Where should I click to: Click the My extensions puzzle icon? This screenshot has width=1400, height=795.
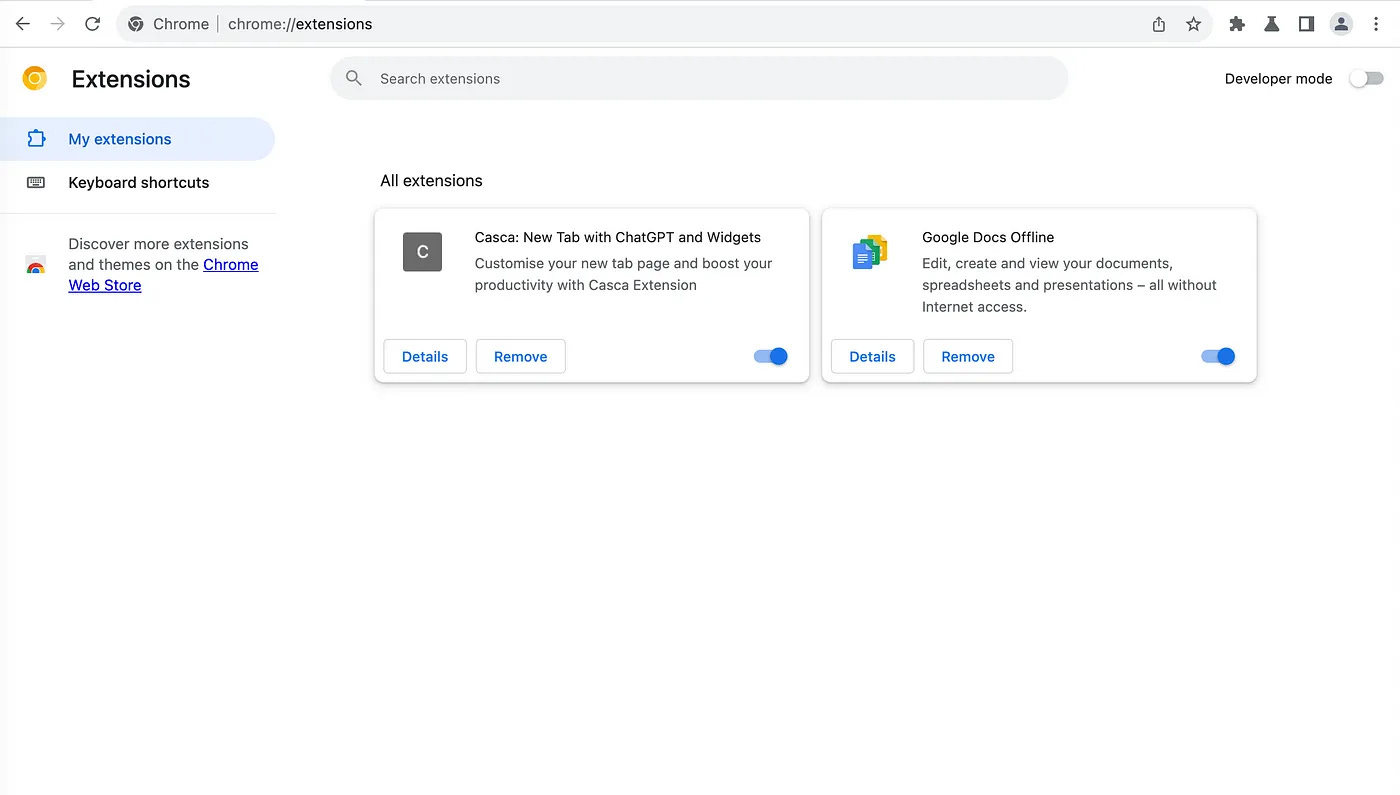36,139
